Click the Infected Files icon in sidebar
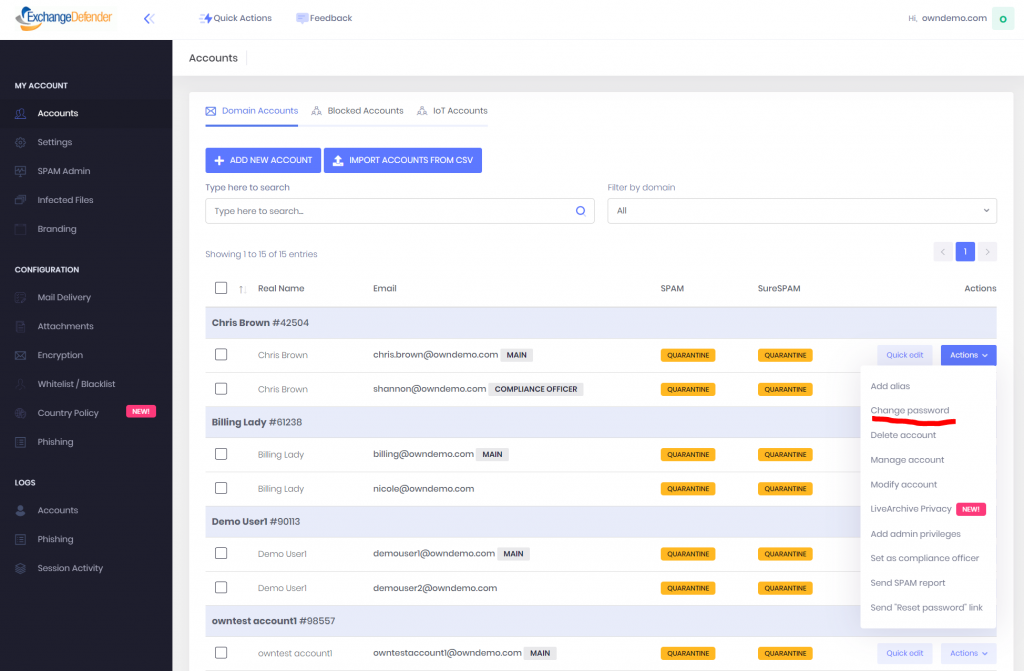 pyautogui.click(x=21, y=200)
